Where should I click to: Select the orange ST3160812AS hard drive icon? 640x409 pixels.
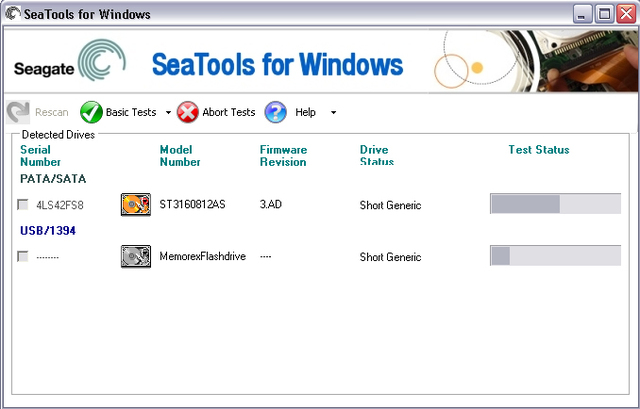(136, 204)
